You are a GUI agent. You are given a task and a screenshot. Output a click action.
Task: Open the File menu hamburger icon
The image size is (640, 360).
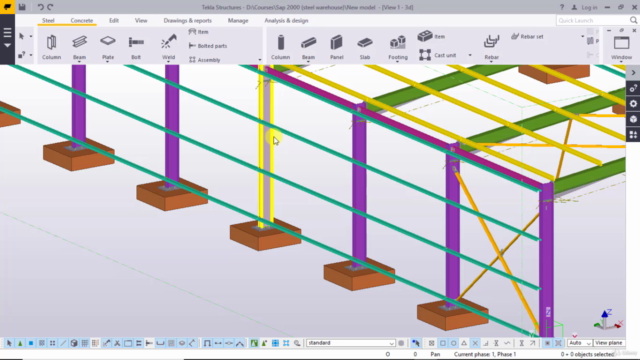(x=7, y=33)
